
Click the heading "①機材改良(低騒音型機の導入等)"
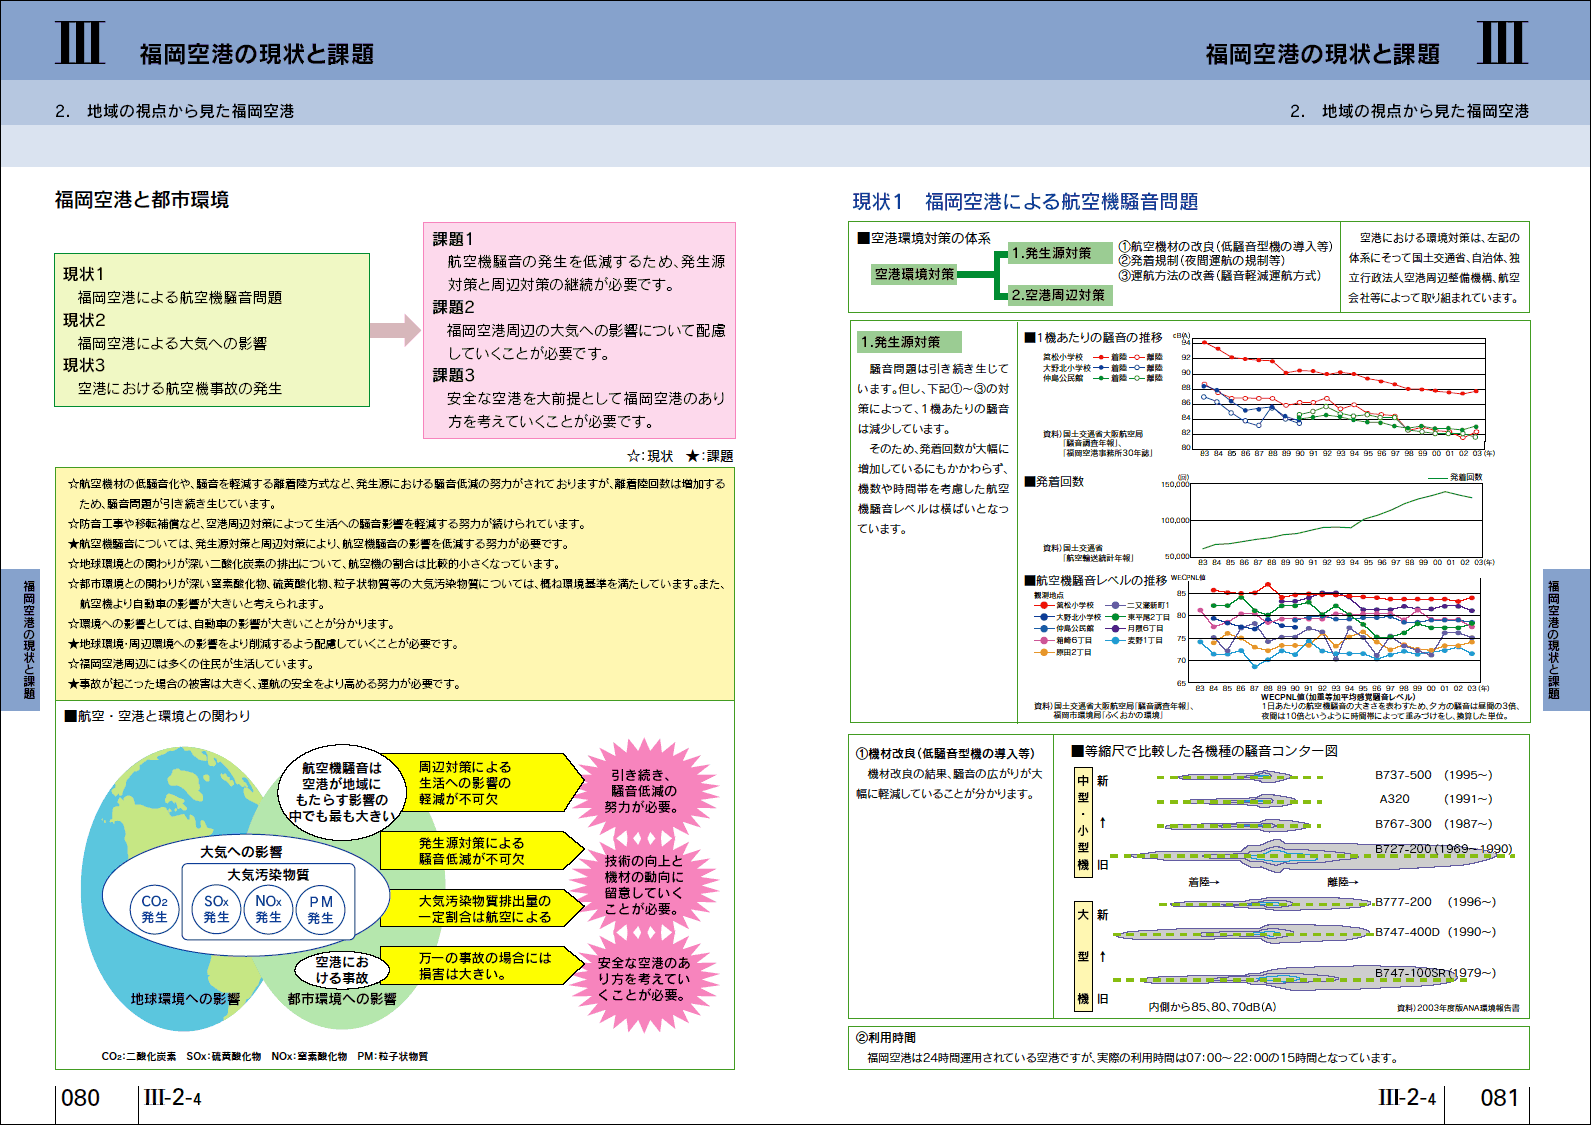tap(945, 754)
